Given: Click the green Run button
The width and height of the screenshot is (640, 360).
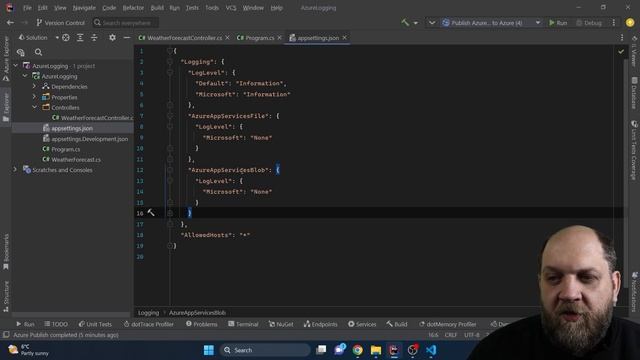Looking at the screenshot, I should [x=558, y=23].
